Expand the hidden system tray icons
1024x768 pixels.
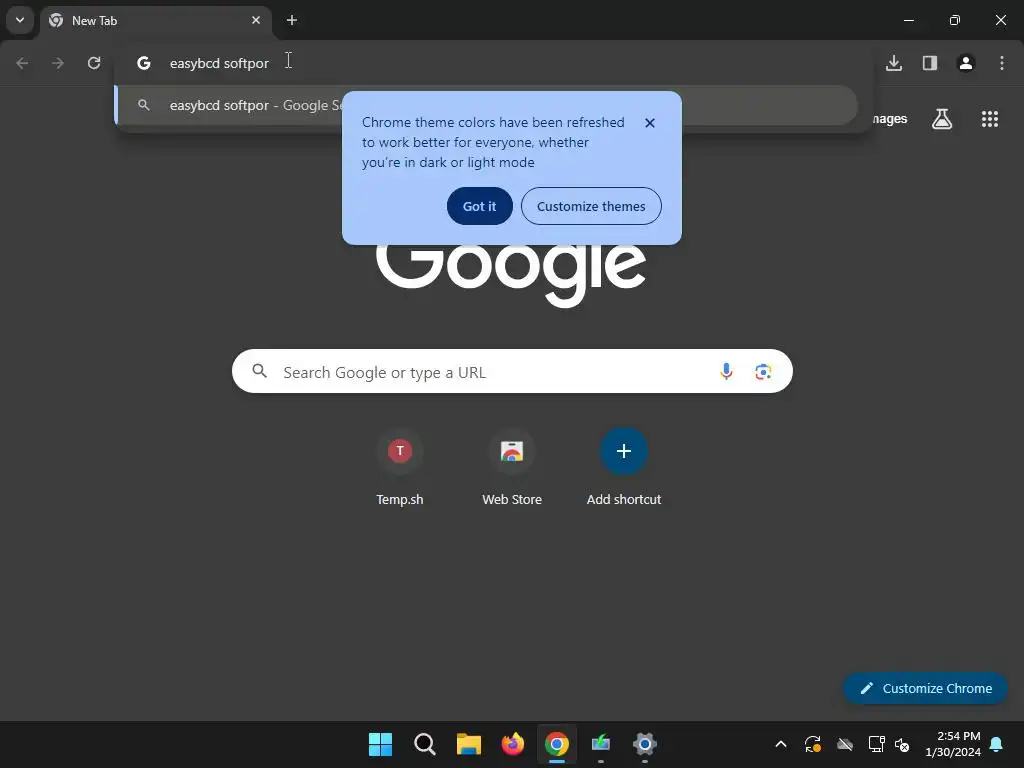780,744
